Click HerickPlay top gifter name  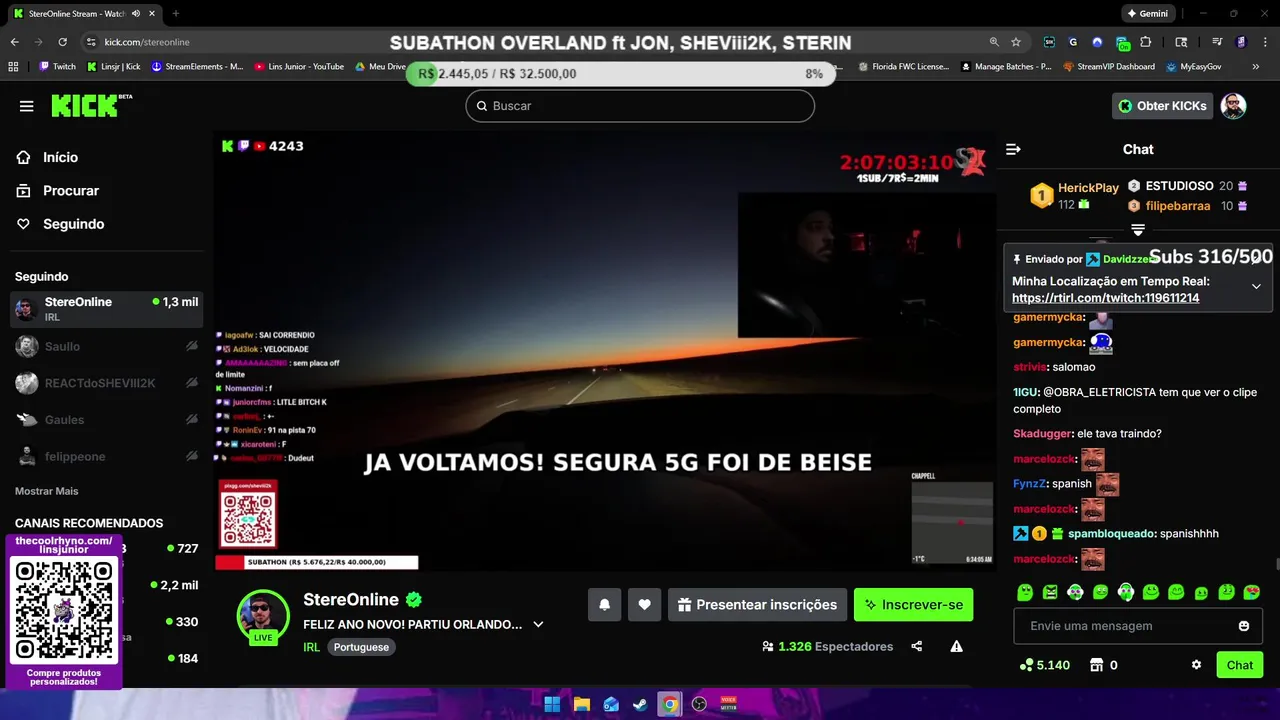click(x=1088, y=188)
